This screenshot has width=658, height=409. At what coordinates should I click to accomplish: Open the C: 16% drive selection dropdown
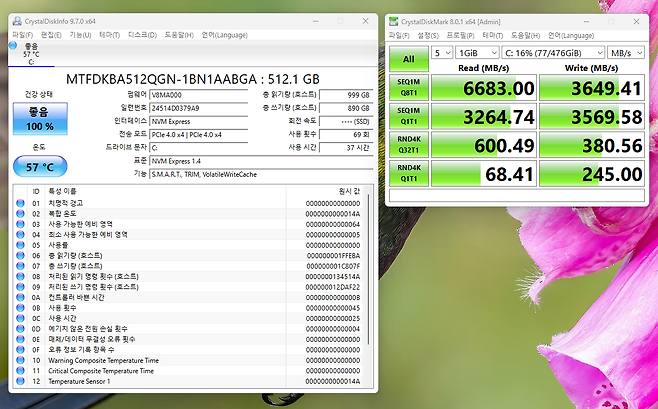pos(555,51)
